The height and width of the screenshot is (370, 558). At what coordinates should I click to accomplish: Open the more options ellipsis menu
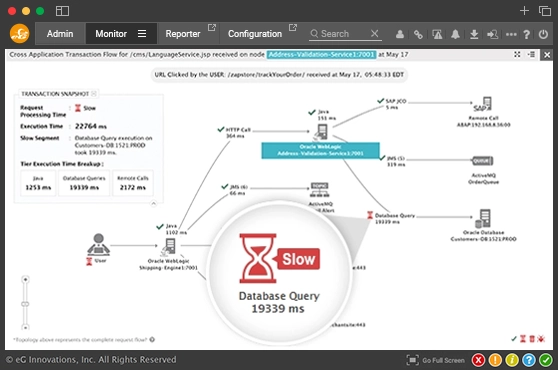(511, 35)
